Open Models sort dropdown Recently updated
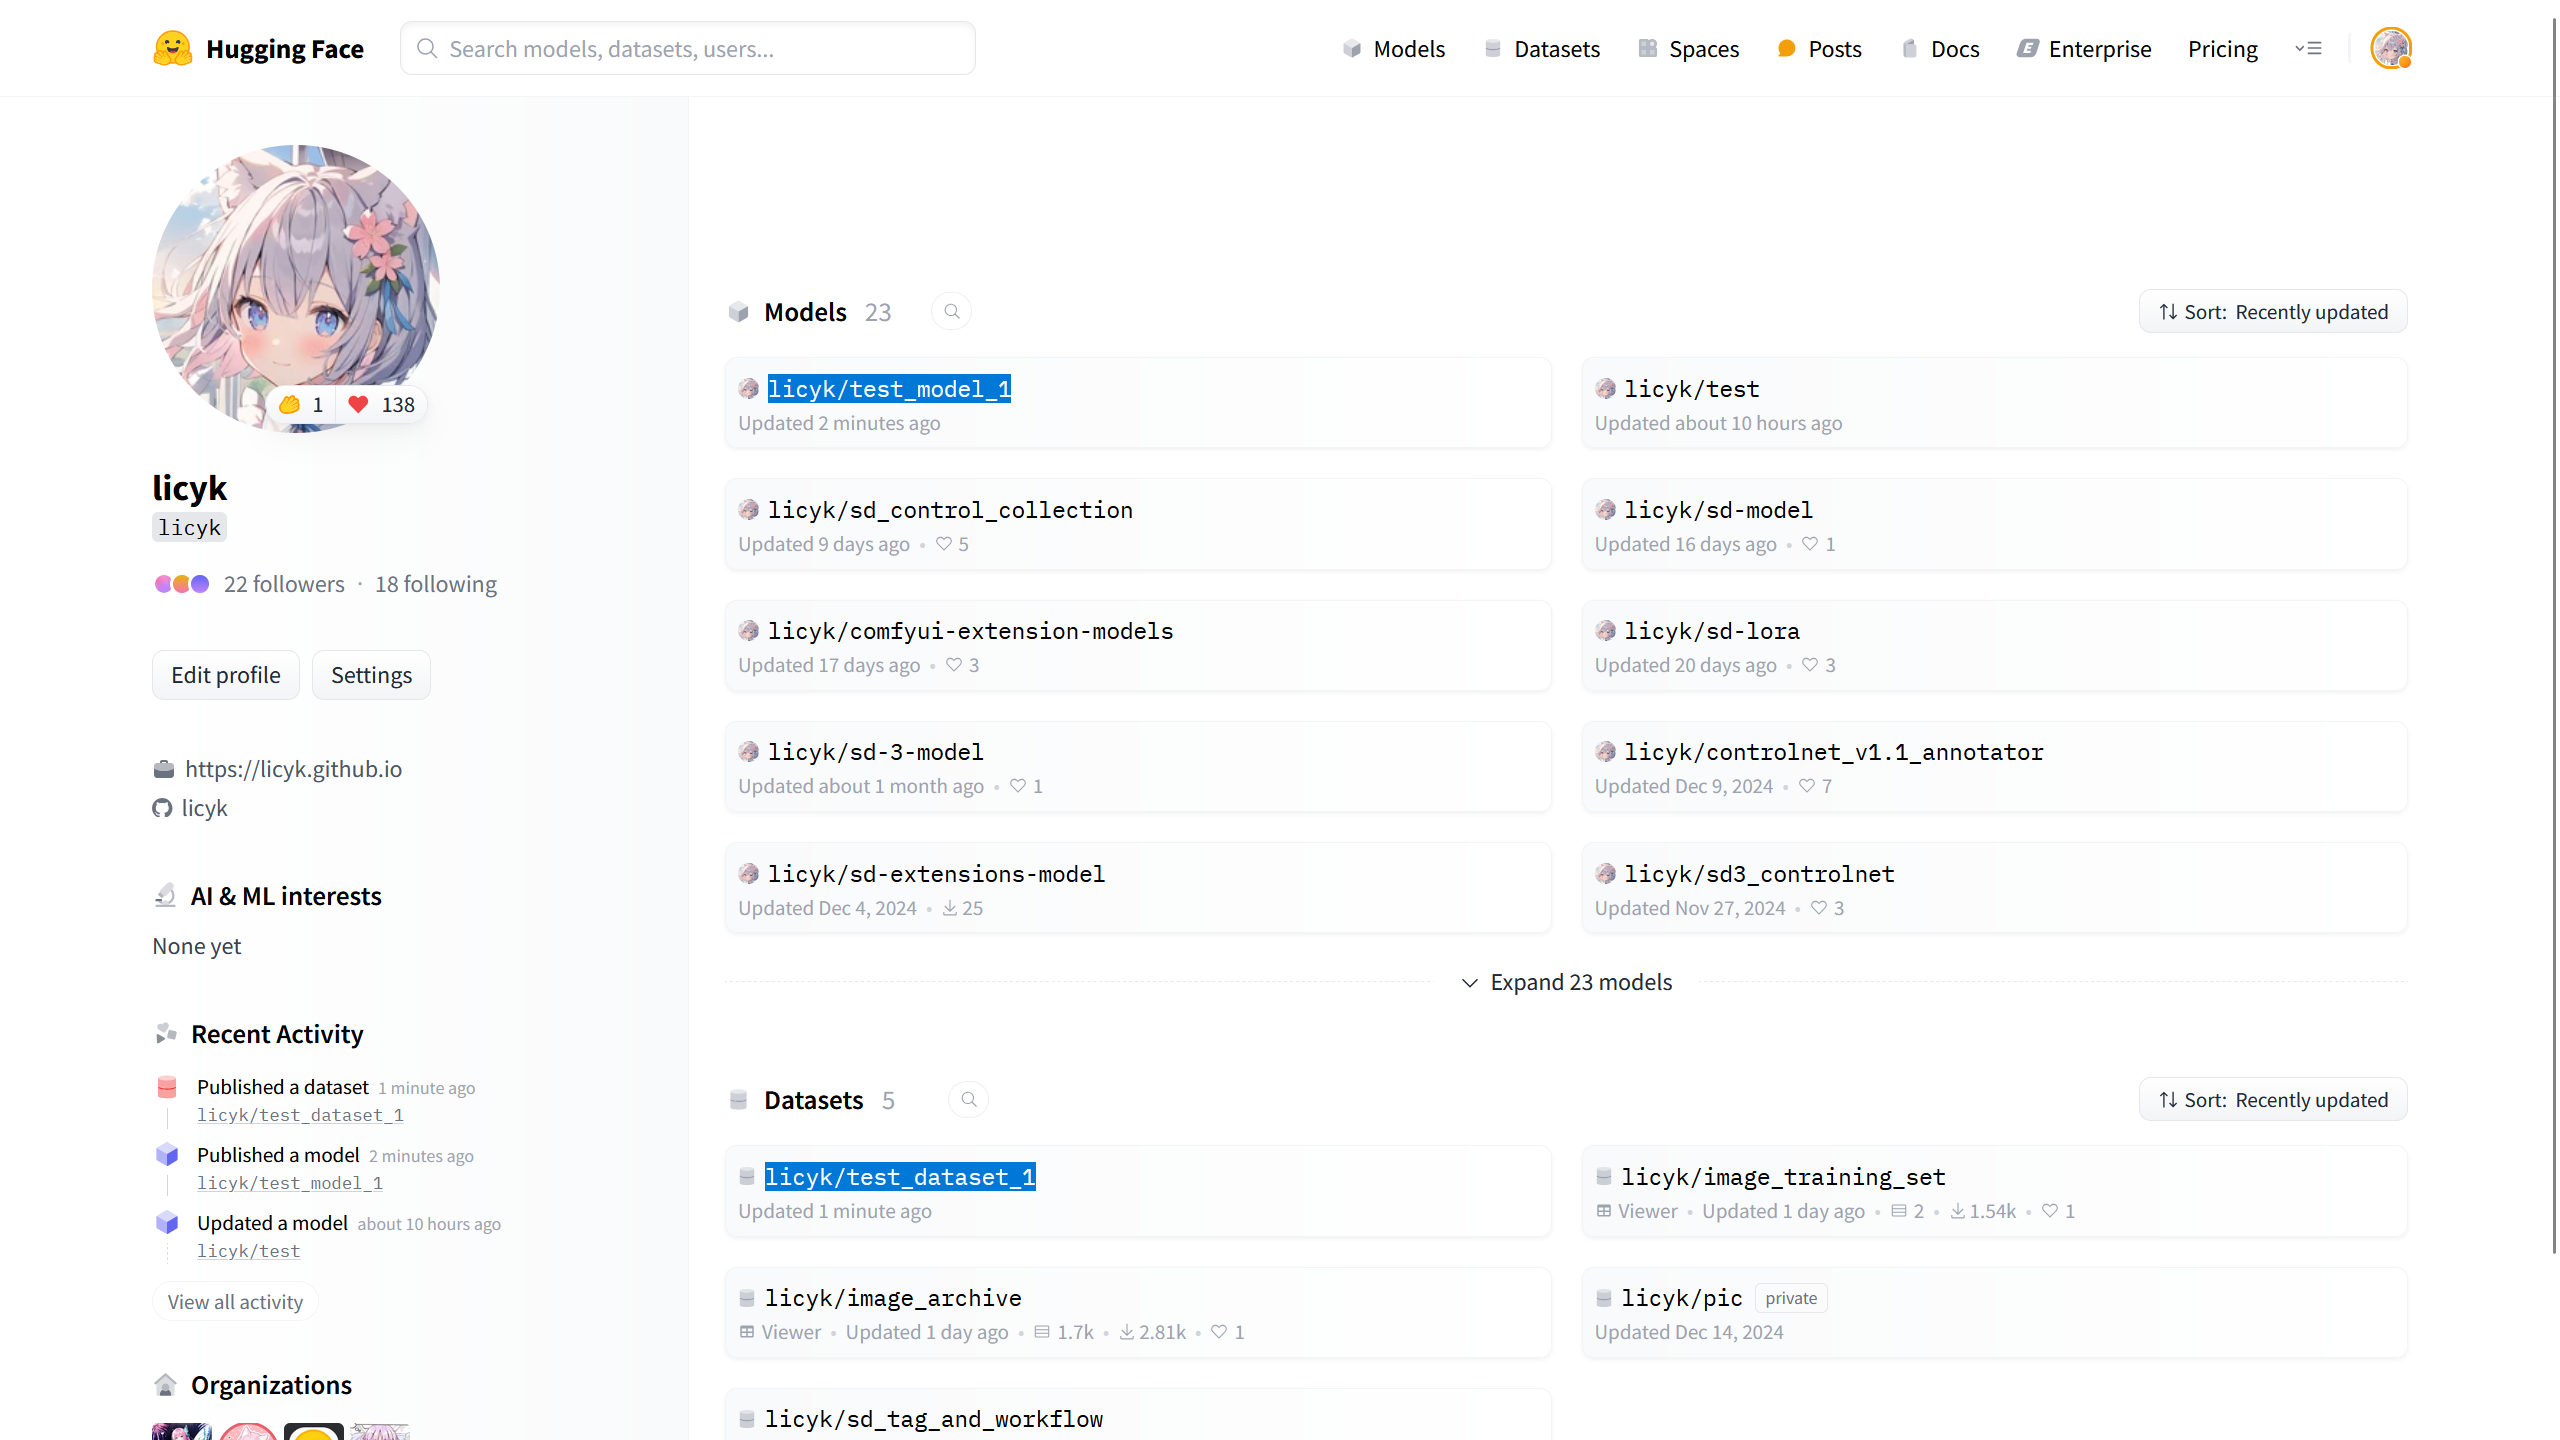This screenshot has height=1440, width=2560. point(2272,312)
